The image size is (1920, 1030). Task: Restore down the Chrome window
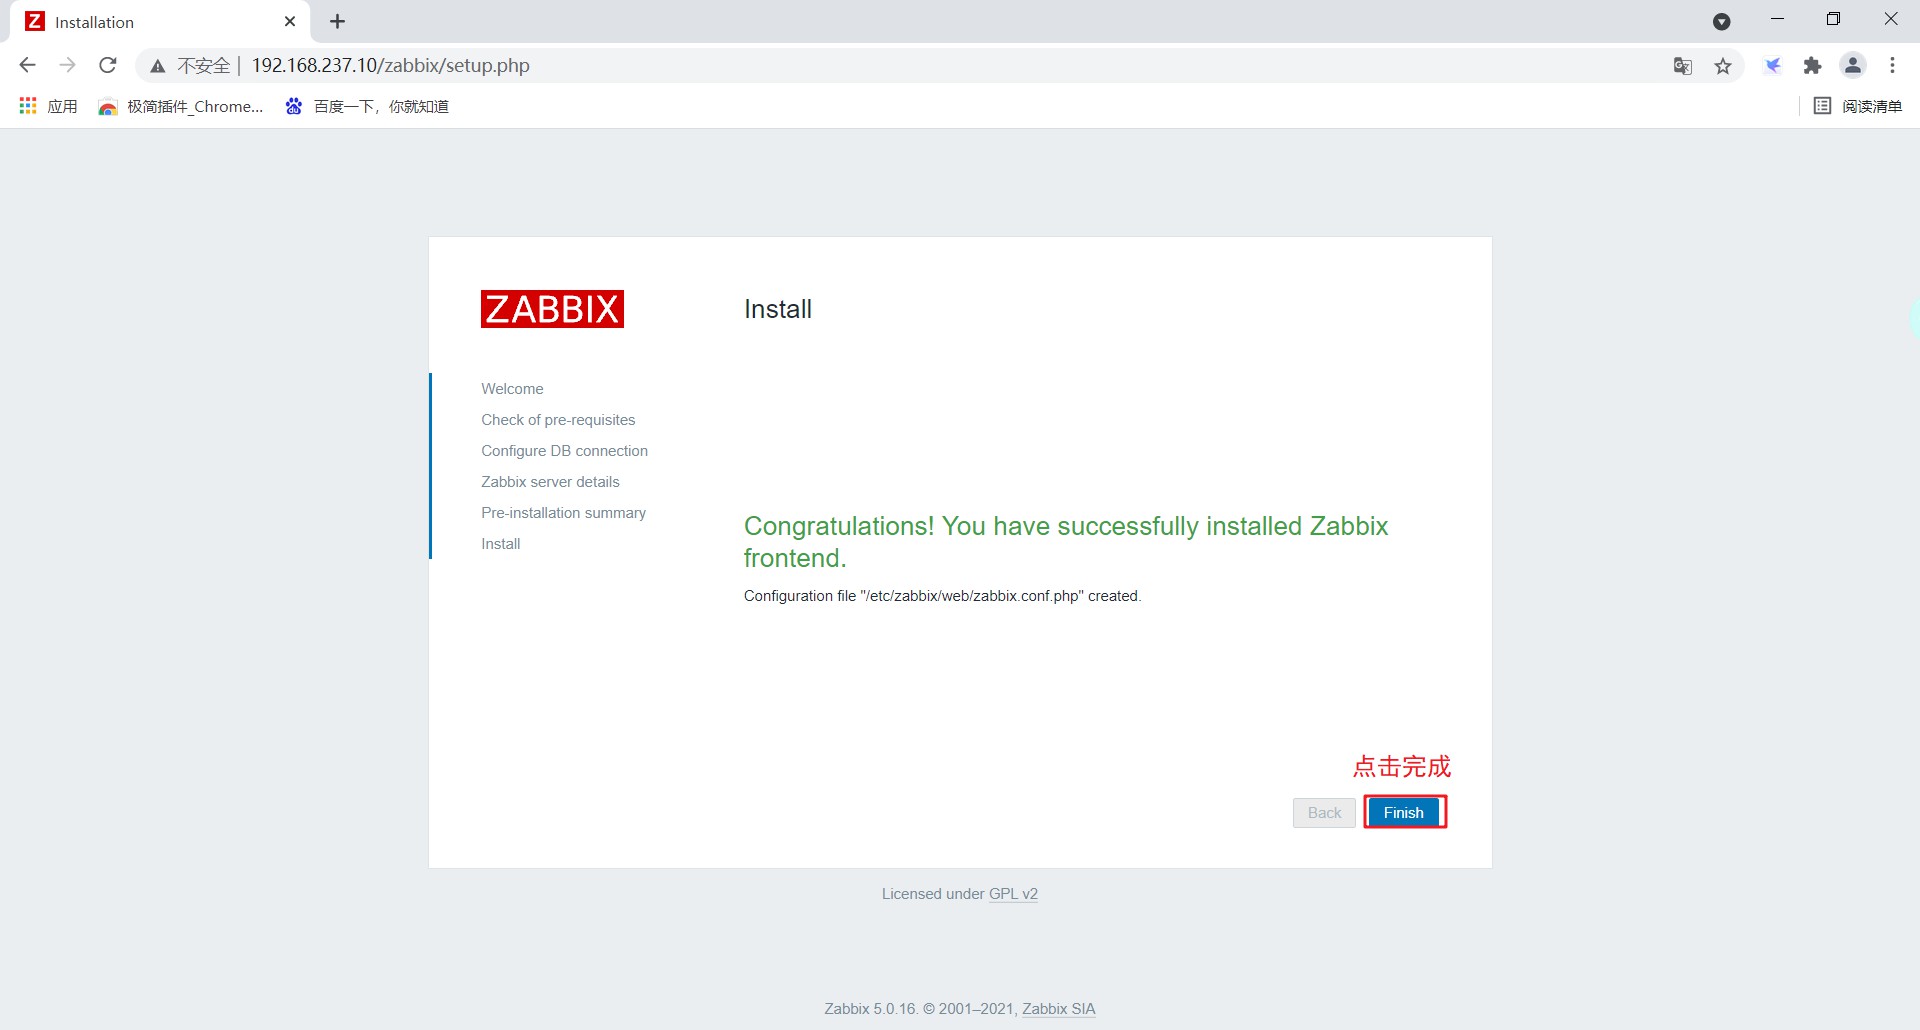1833,20
